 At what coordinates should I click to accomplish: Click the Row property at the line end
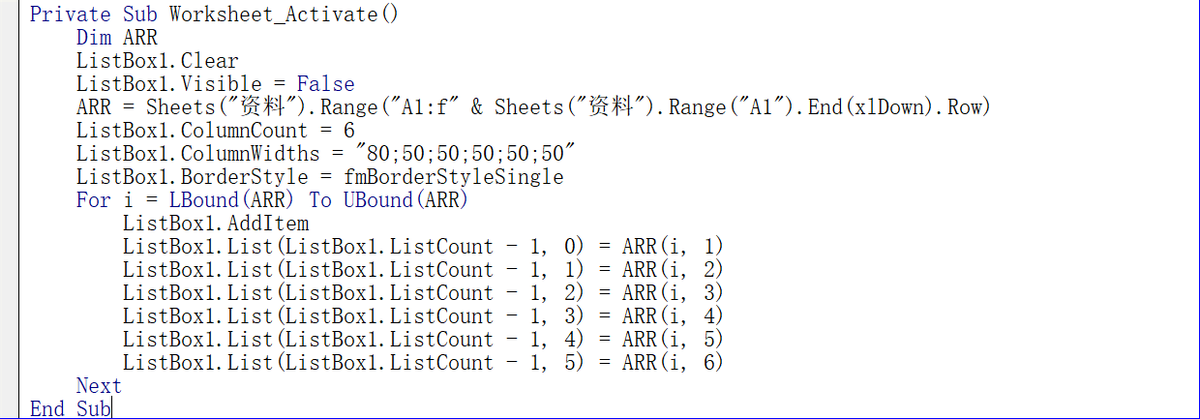tap(966, 107)
